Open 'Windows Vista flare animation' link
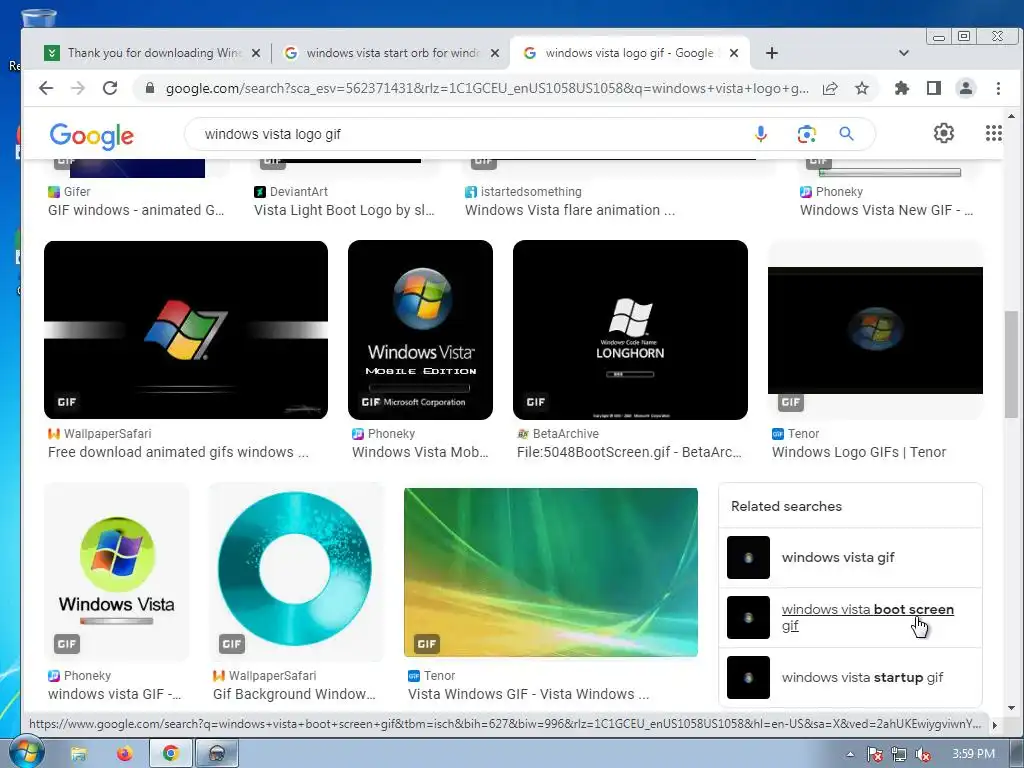This screenshot has width=1024, height=768. tap(570, 210)
